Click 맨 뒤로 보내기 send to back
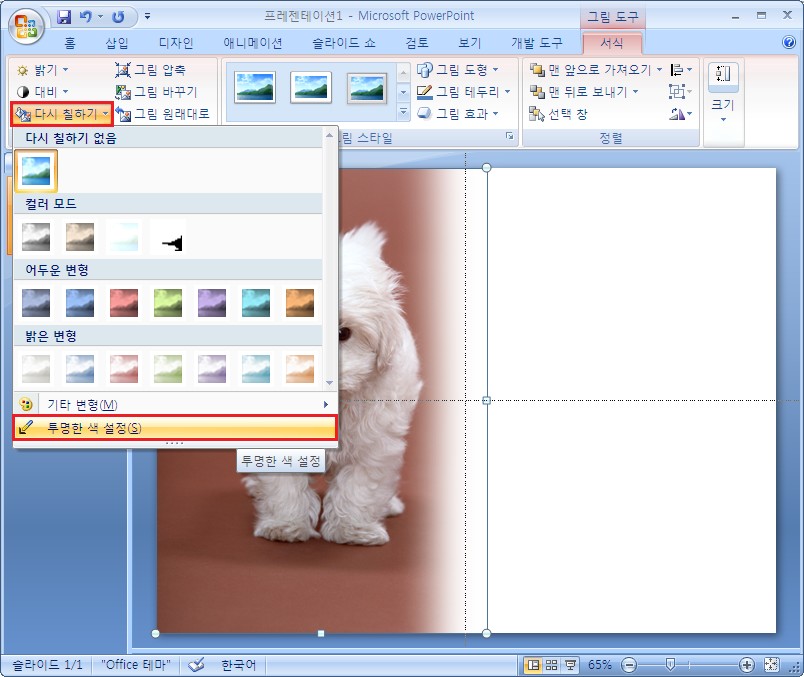 [x=585, y=92]
